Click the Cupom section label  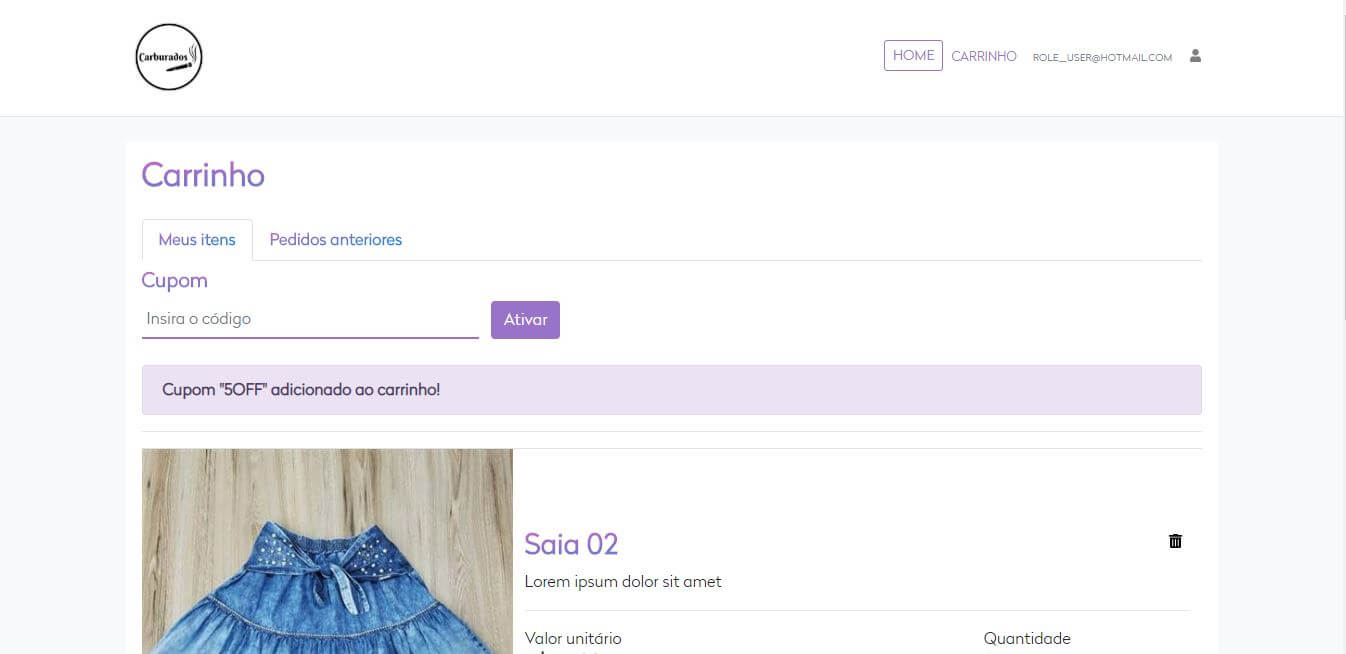tap(175, 280)
